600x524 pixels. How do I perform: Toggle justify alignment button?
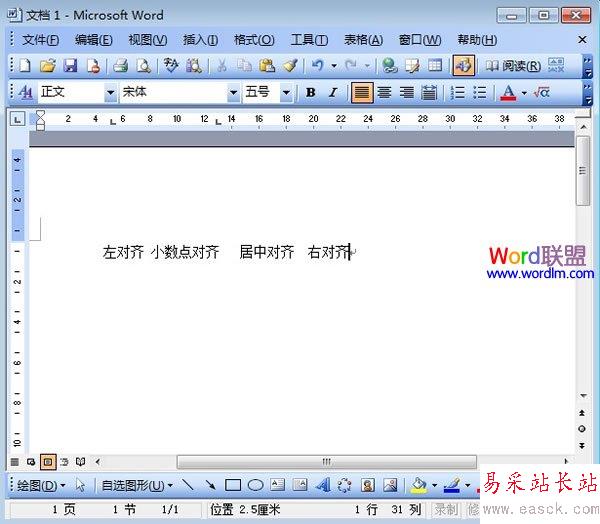tap(362, 92)
